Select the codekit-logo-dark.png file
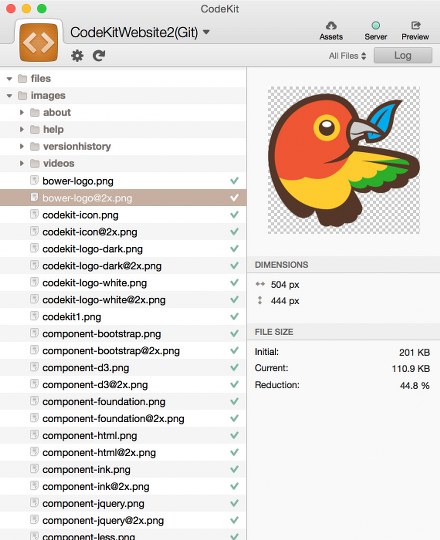Viewport: 440px width, 540px height. click(92, 249)
